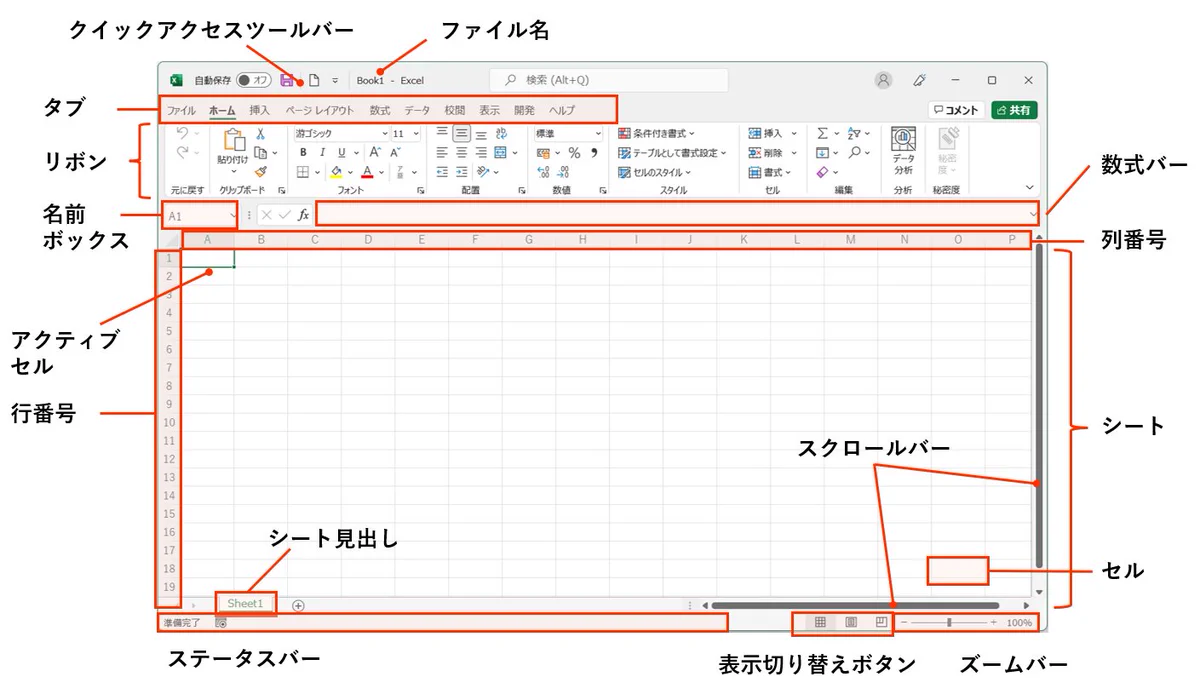
Task: Open the number format dropdown (標準)
Action: [598, 133]
